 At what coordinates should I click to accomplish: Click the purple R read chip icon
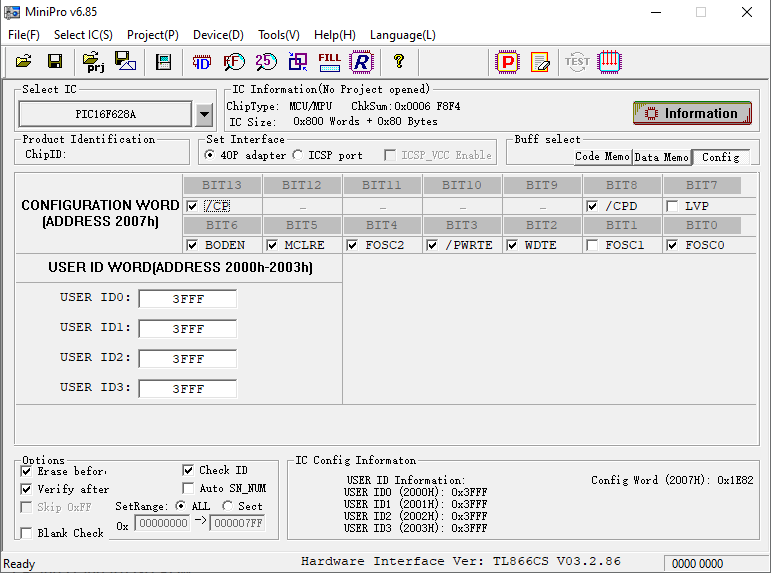point(361,62)
